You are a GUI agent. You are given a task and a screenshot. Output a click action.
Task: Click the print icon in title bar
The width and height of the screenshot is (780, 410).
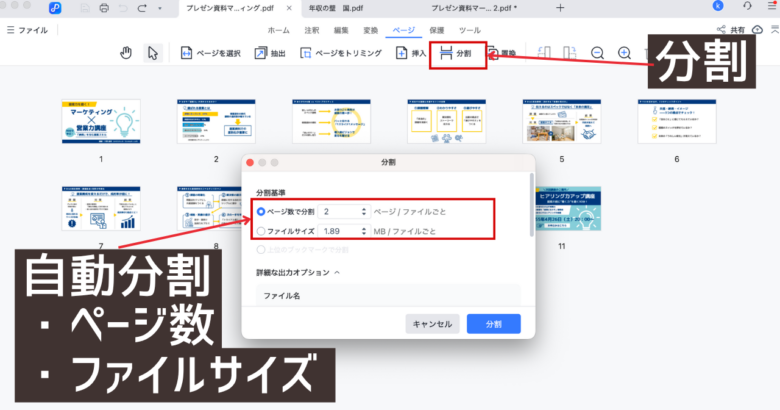[x=104, y=8]
